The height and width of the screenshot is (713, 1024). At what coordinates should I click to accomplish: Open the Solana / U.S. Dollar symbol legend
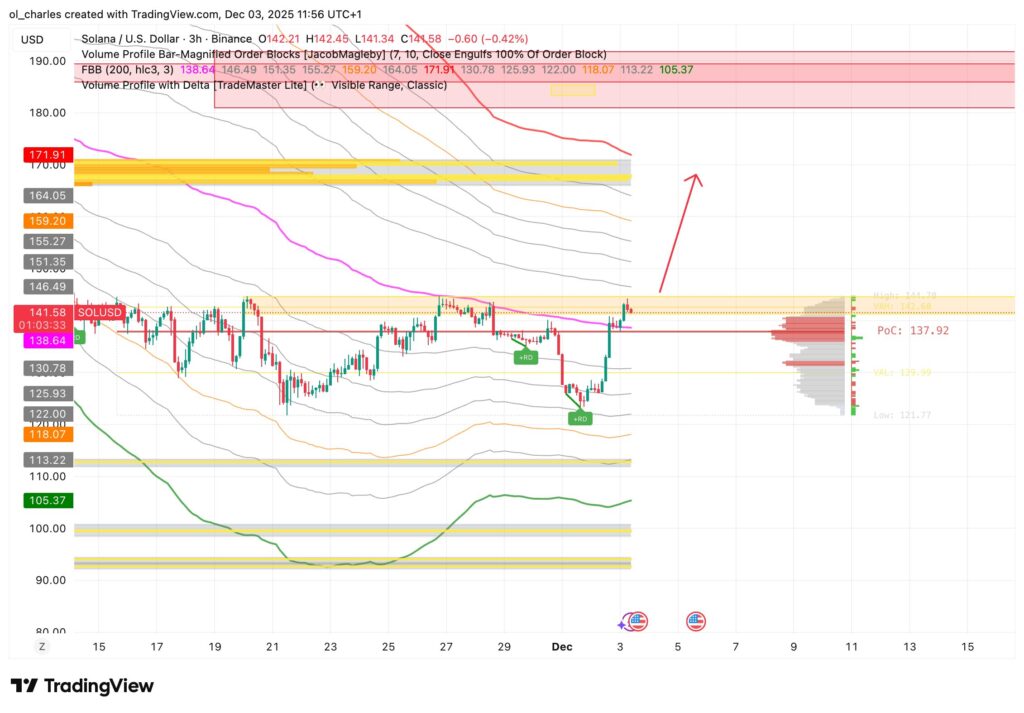pos(128,38)
